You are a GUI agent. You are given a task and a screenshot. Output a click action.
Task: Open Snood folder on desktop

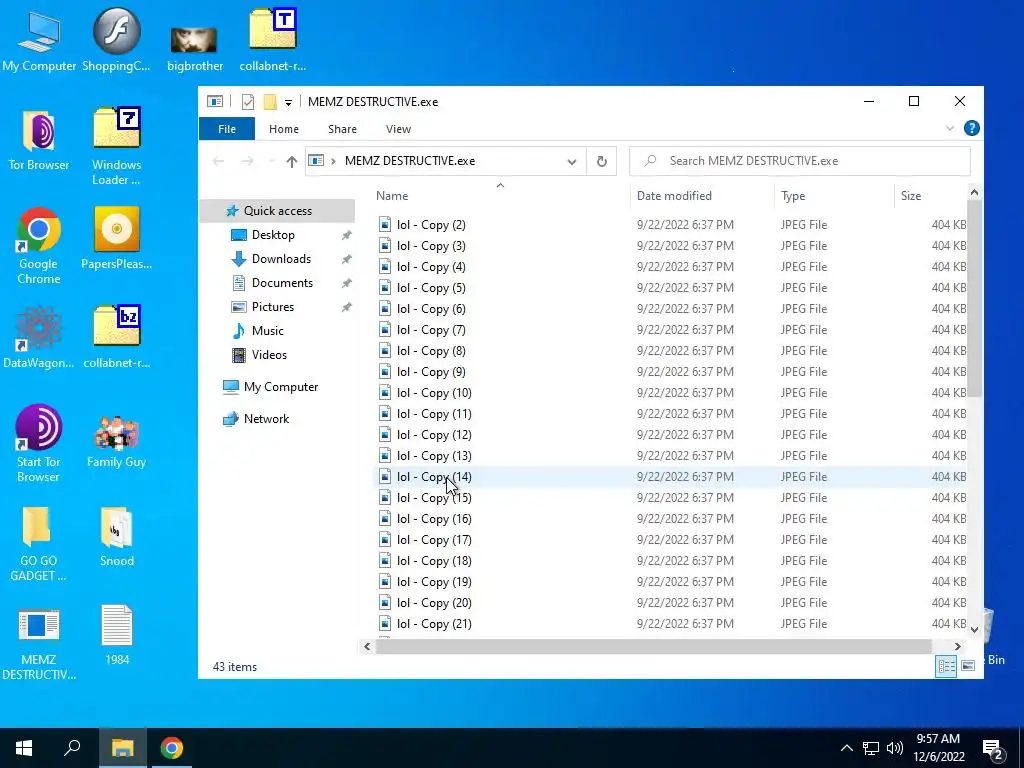click(116, 537)
